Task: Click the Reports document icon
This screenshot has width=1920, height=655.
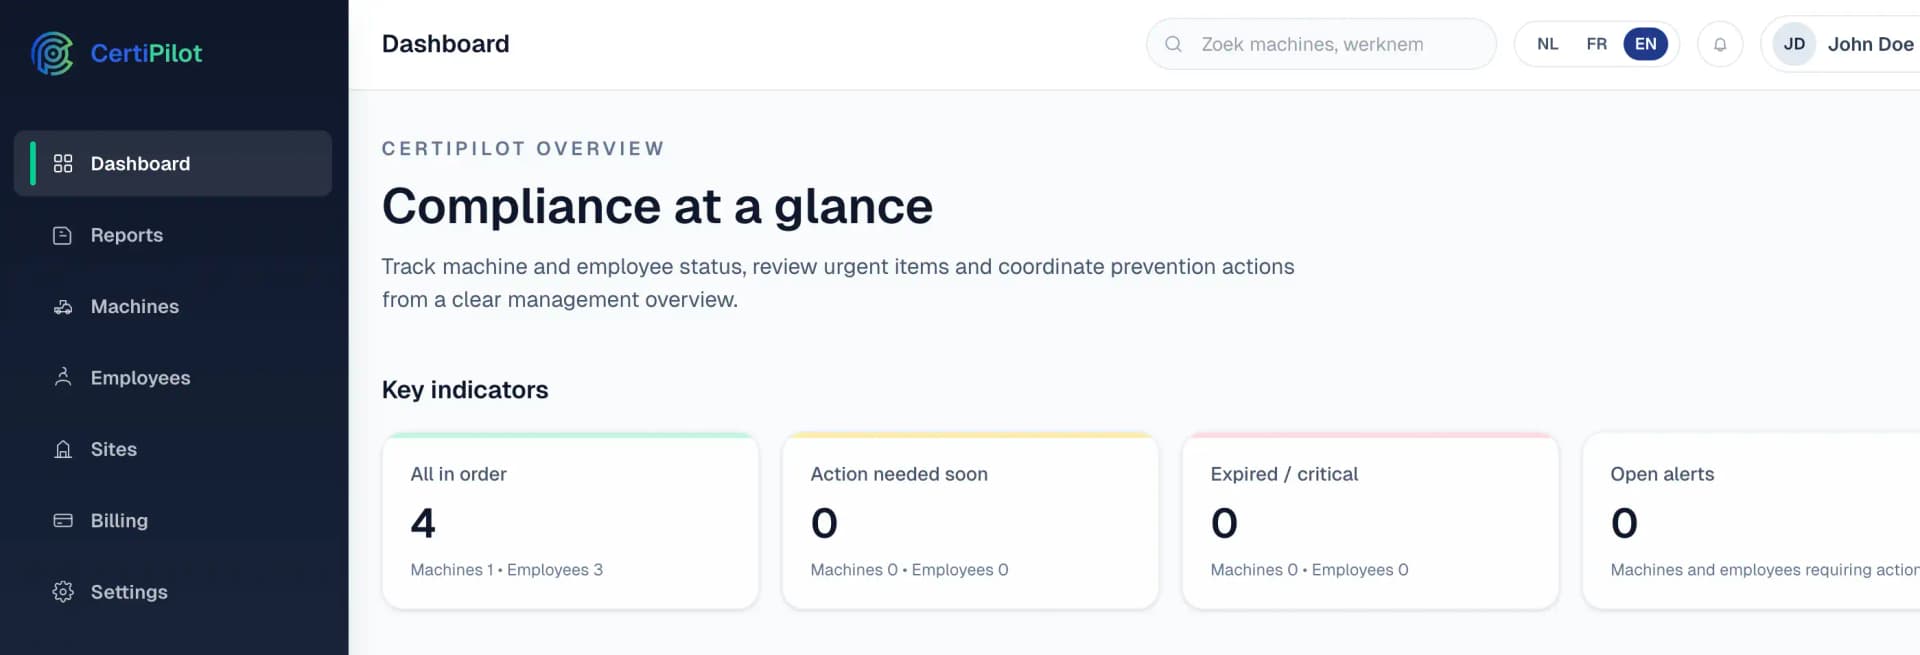Action: coord(63,235)
